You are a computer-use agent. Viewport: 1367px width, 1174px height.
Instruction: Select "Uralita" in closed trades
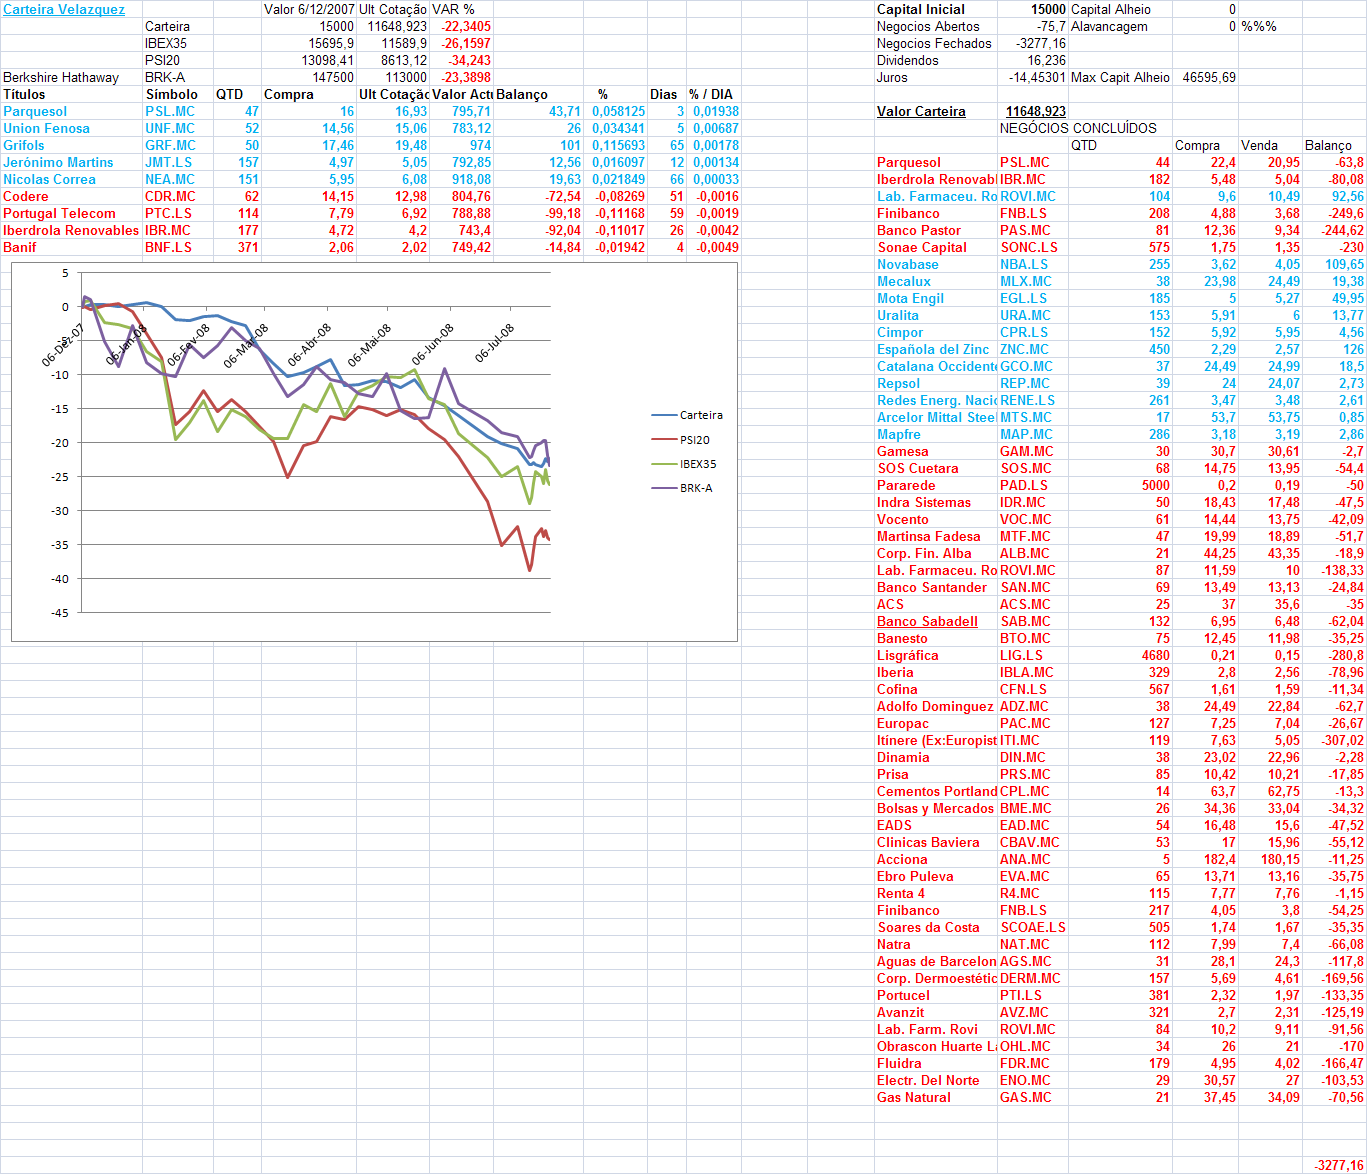898,316
